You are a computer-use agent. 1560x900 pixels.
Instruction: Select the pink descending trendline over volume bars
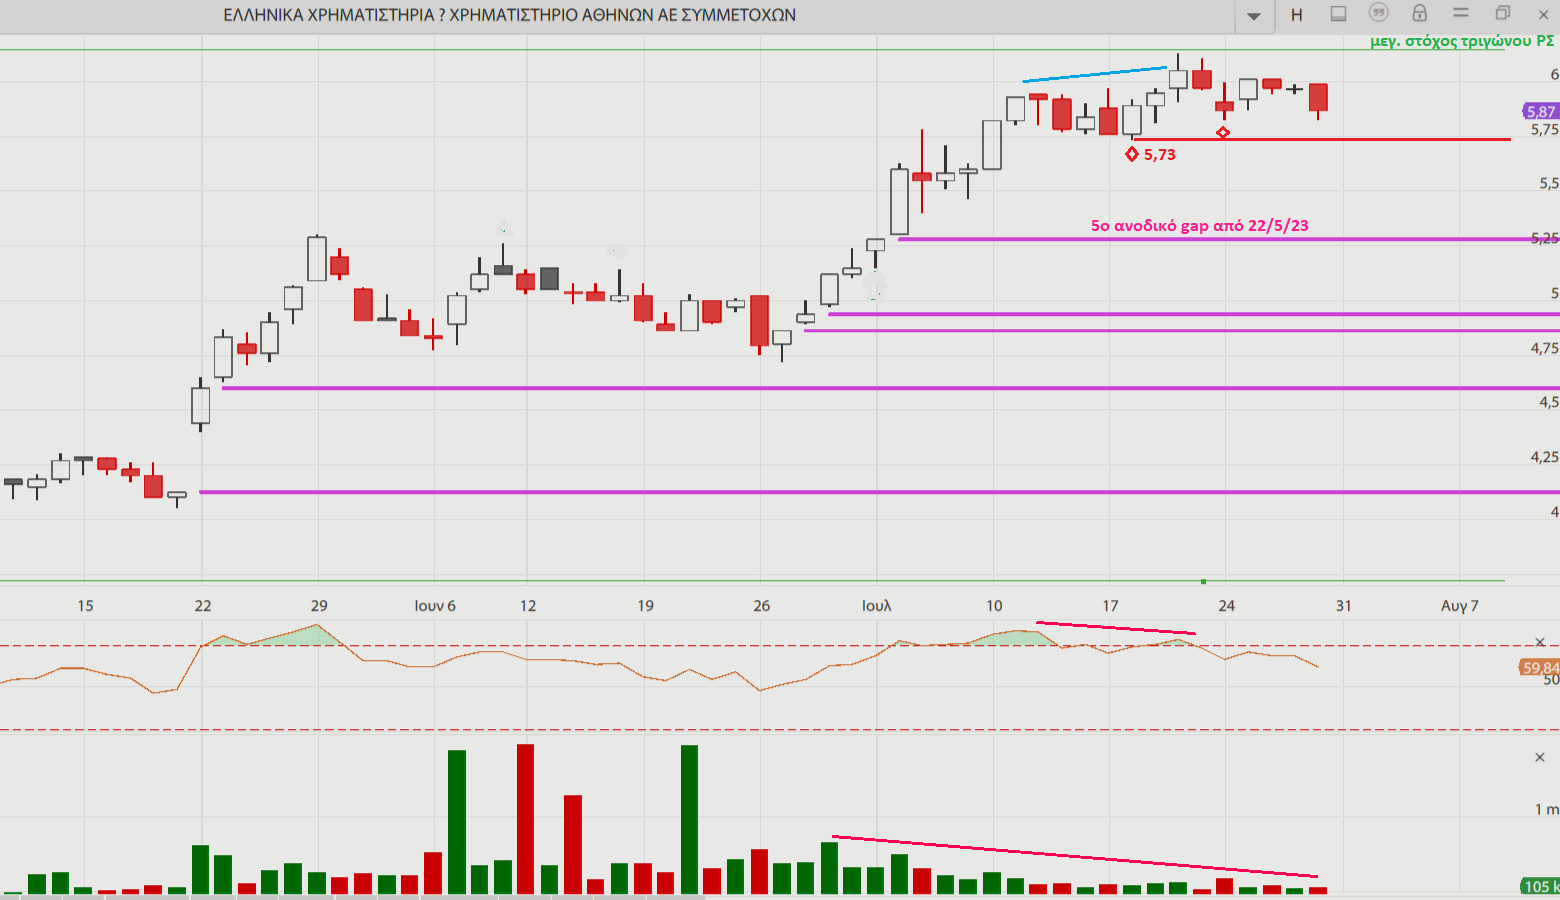[x=1074, y=856]
